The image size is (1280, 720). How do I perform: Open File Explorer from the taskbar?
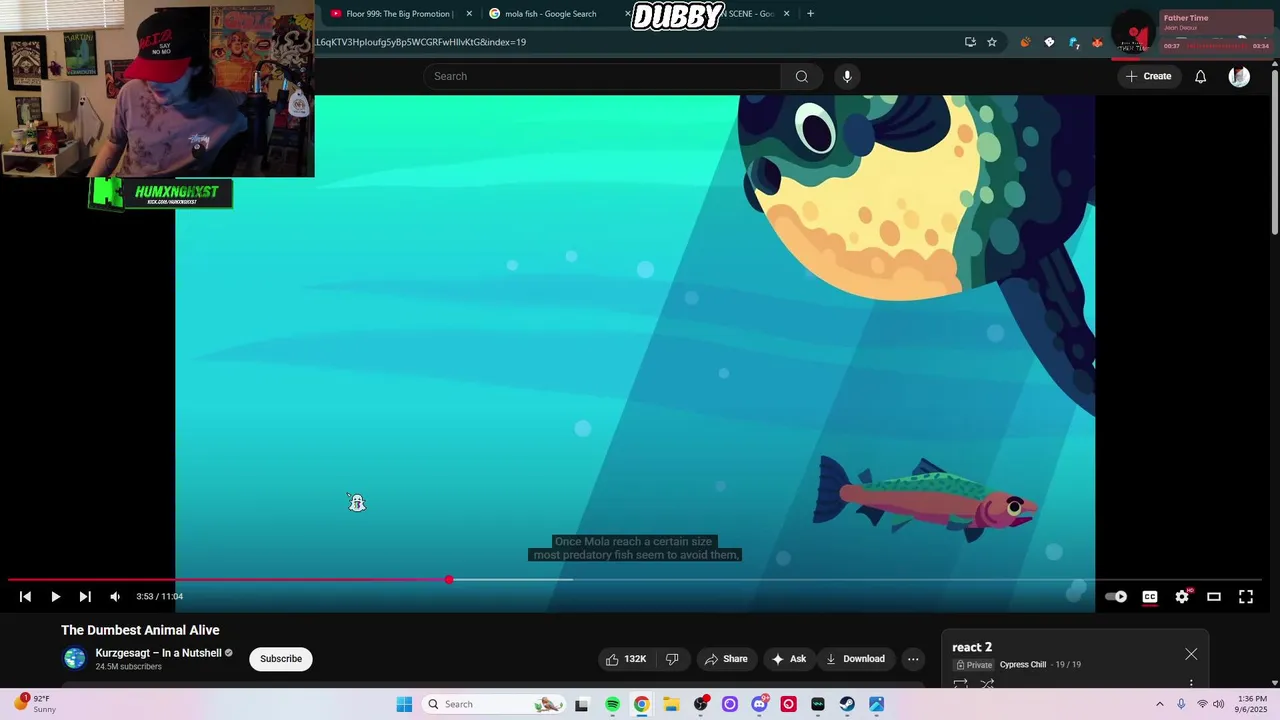point(670,704)
